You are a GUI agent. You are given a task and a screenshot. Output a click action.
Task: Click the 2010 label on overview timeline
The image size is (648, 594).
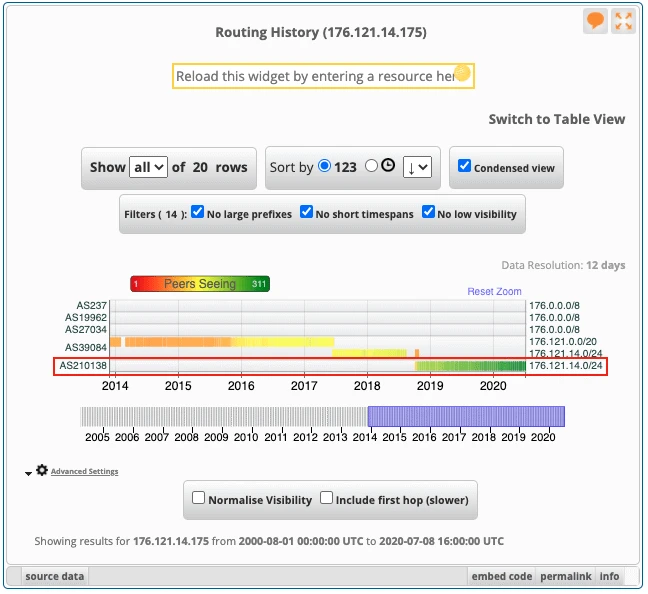pos(246,437)
